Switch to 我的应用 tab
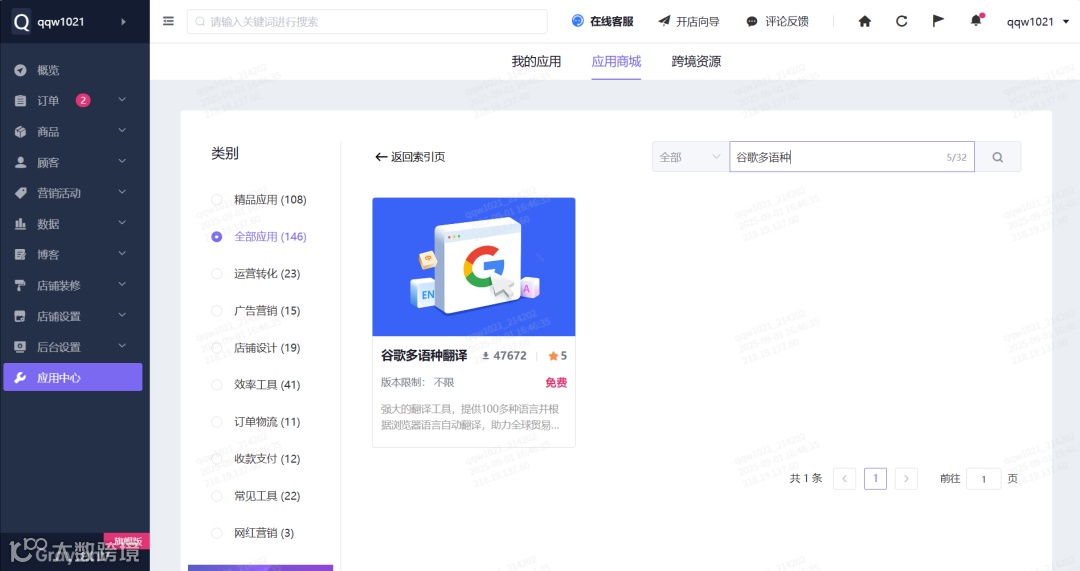This screenshot has height=571, width=1080. coord(536,61)
